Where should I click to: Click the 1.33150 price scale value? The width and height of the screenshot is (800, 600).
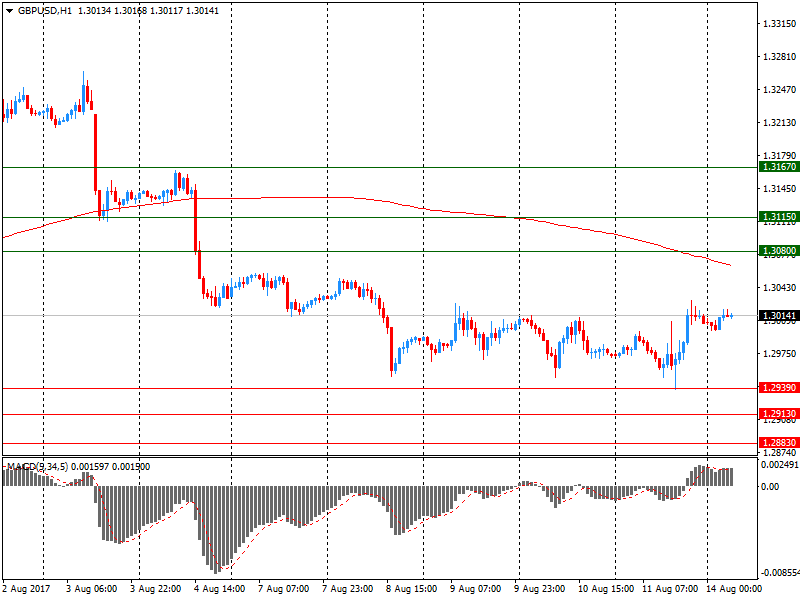780,23
